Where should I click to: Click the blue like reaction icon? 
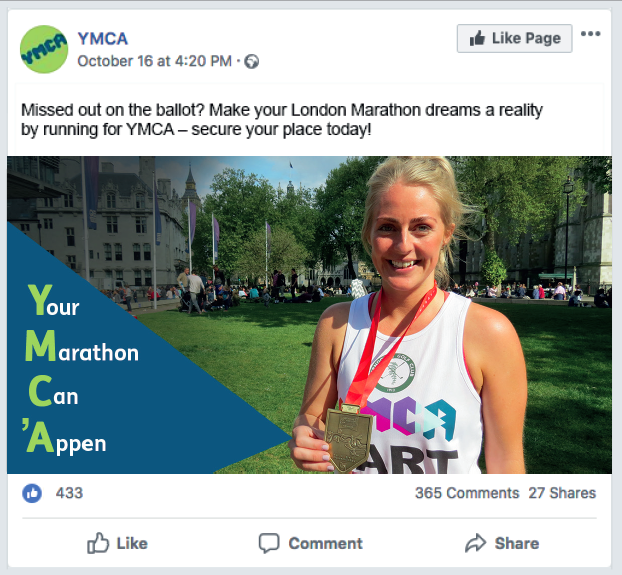click(32, 493)
